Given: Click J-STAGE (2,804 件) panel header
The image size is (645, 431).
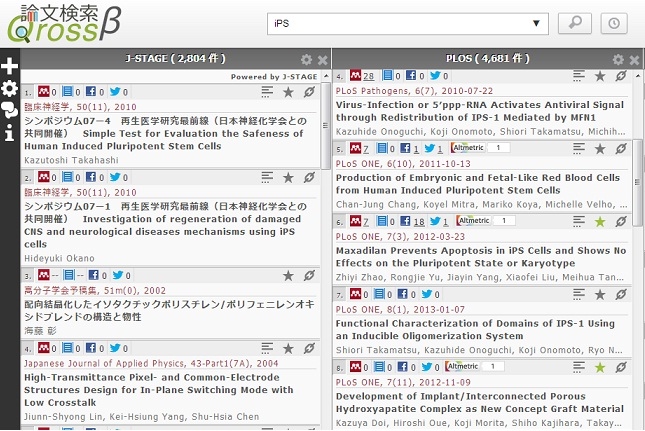Looking at the screenshot, I should point(176,59).
